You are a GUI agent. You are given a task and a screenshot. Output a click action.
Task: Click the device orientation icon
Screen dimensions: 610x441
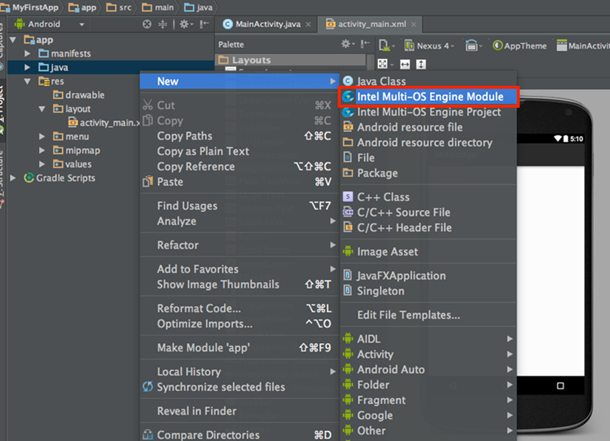click(x=473, y=46)
